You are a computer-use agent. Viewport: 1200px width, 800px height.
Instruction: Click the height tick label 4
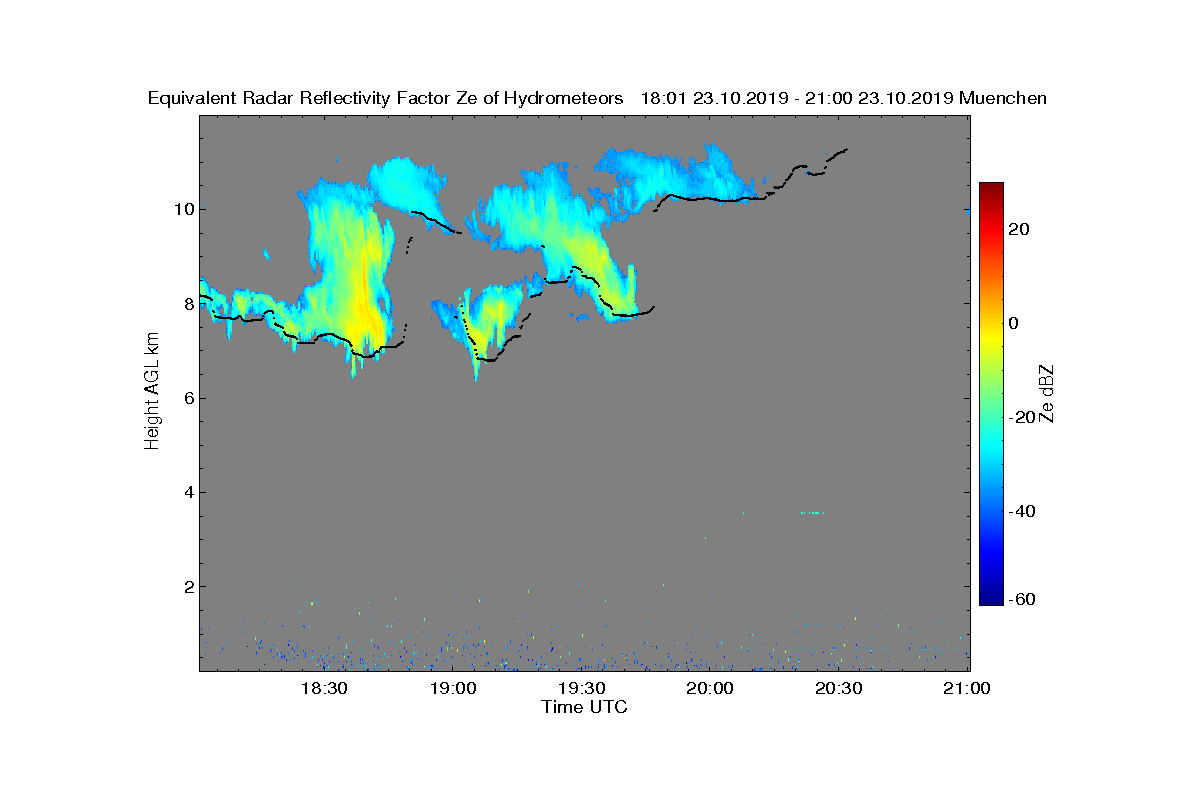pos(188,492)
